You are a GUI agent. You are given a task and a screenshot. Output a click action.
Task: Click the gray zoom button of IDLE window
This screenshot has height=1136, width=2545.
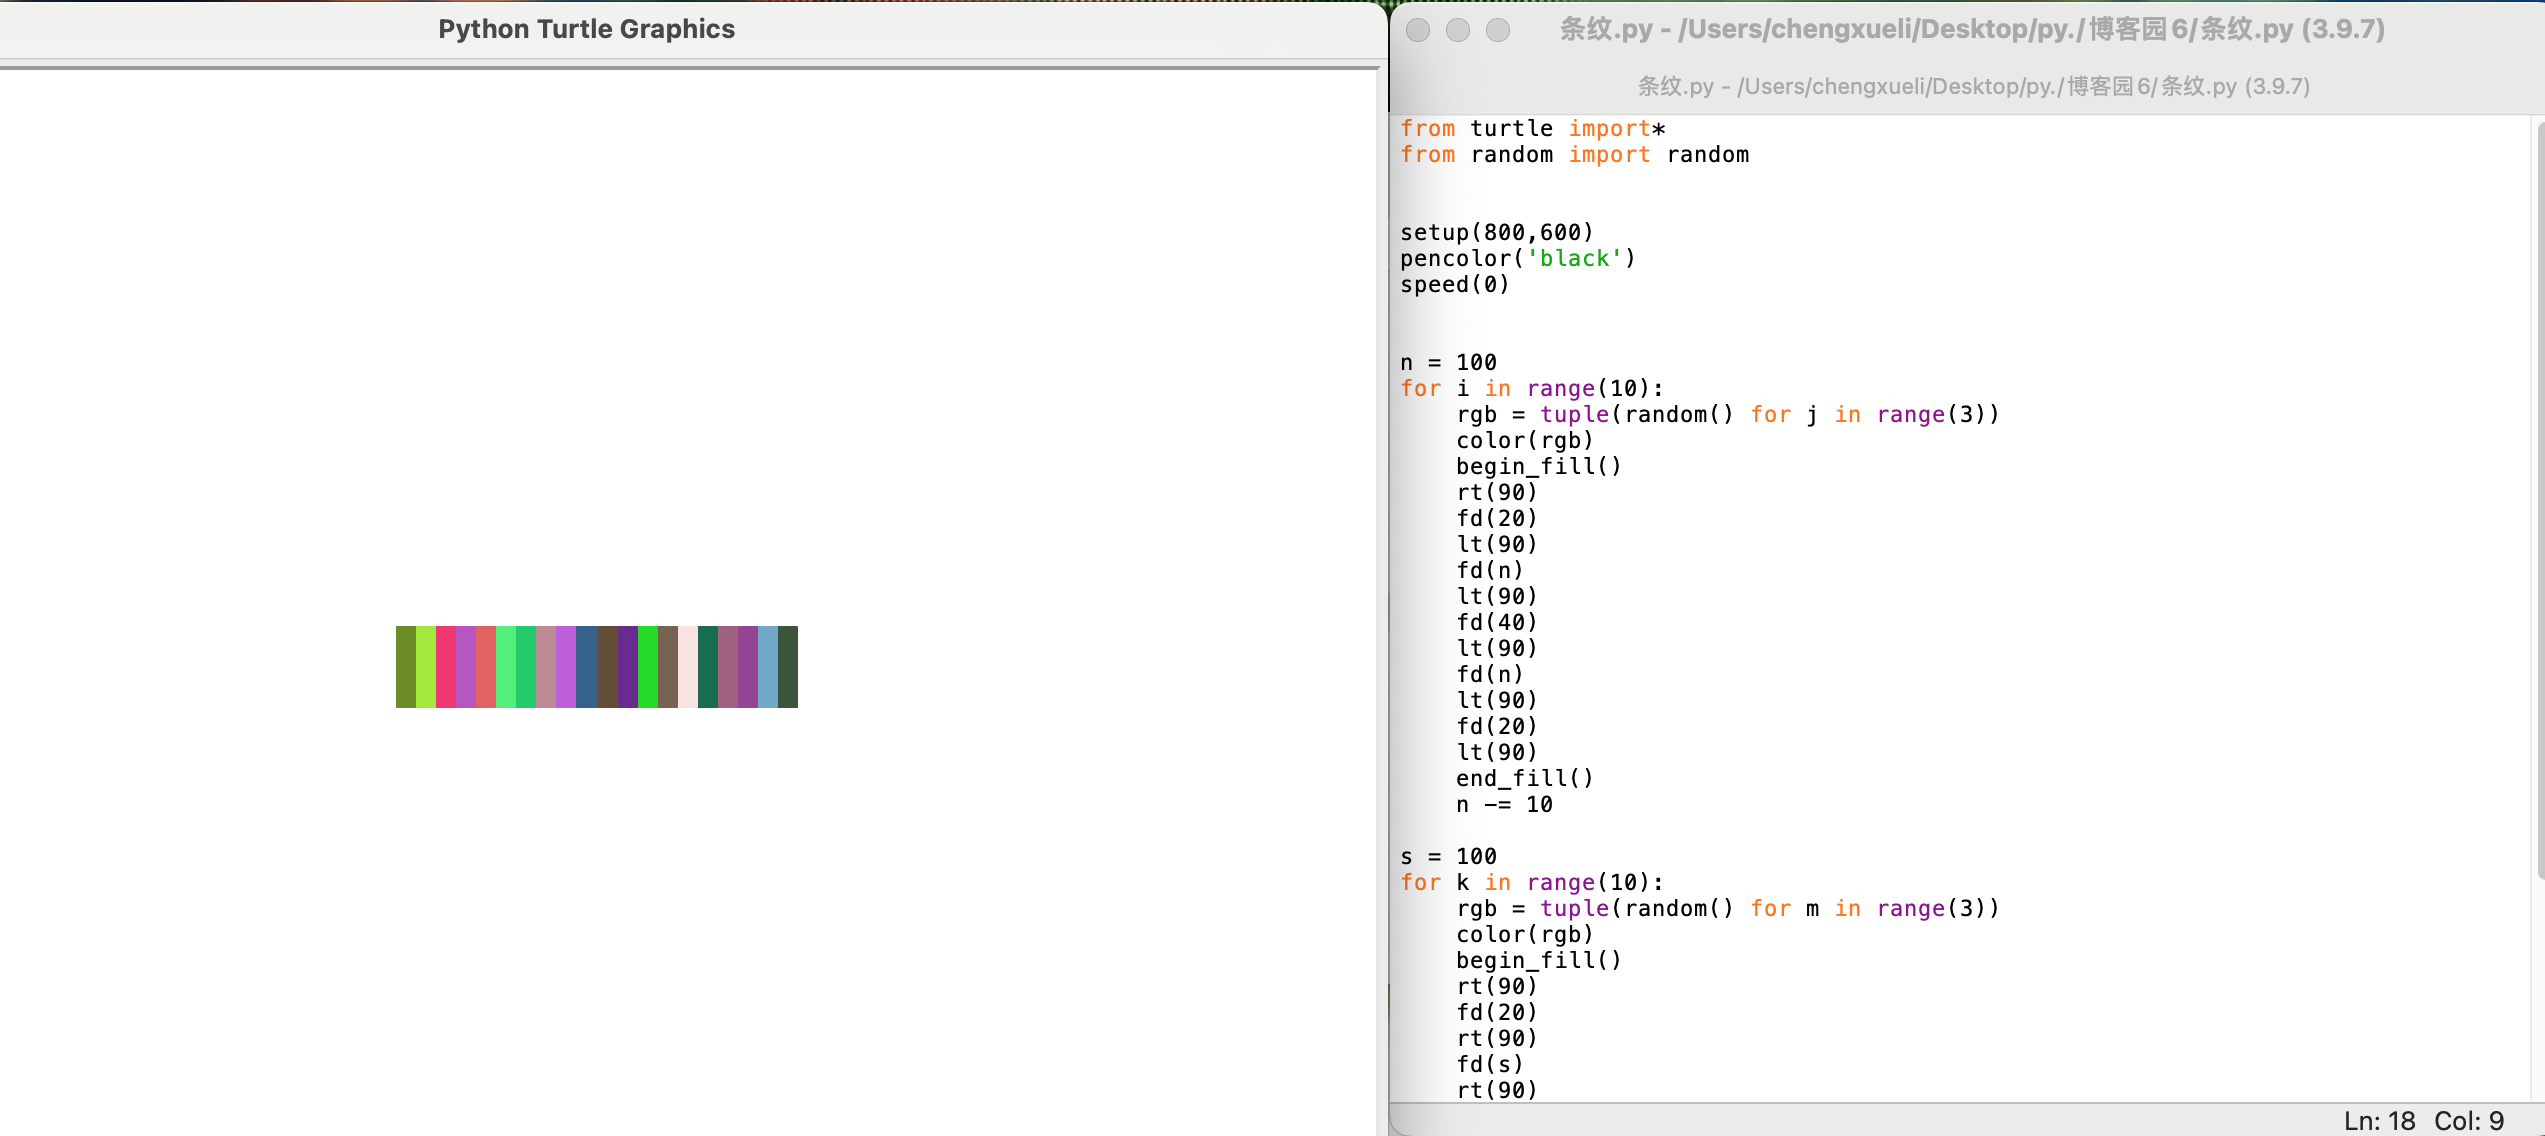pos(1497,30)
